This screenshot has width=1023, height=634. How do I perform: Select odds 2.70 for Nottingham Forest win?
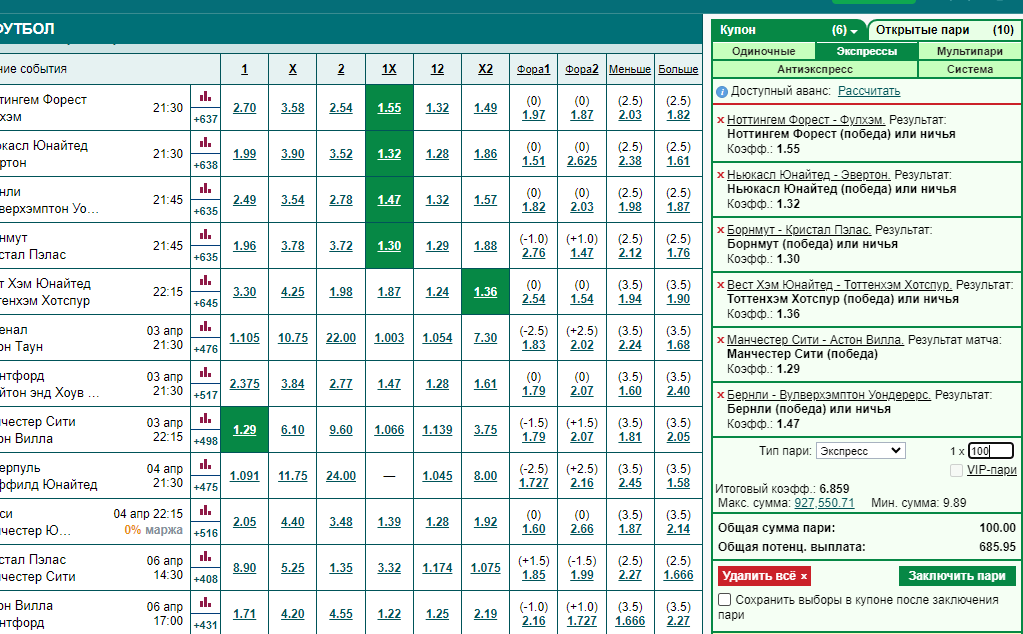tap(245, 108)
